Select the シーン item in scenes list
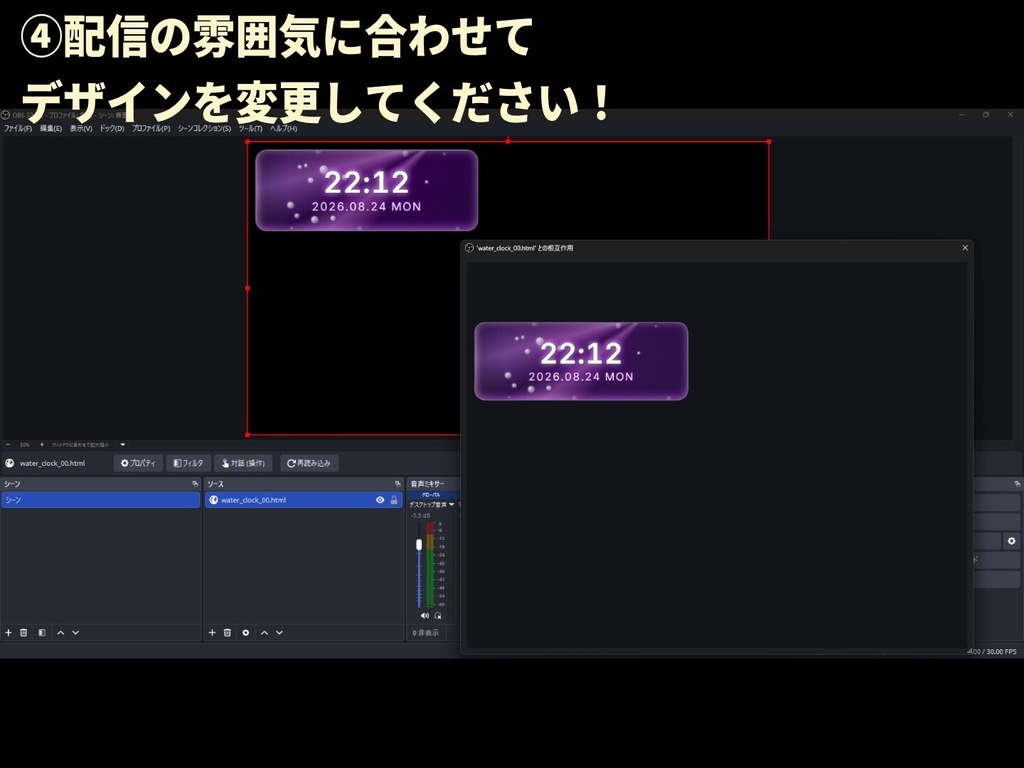The height and width of the screenshot is (768, 1024). point(101,500)
